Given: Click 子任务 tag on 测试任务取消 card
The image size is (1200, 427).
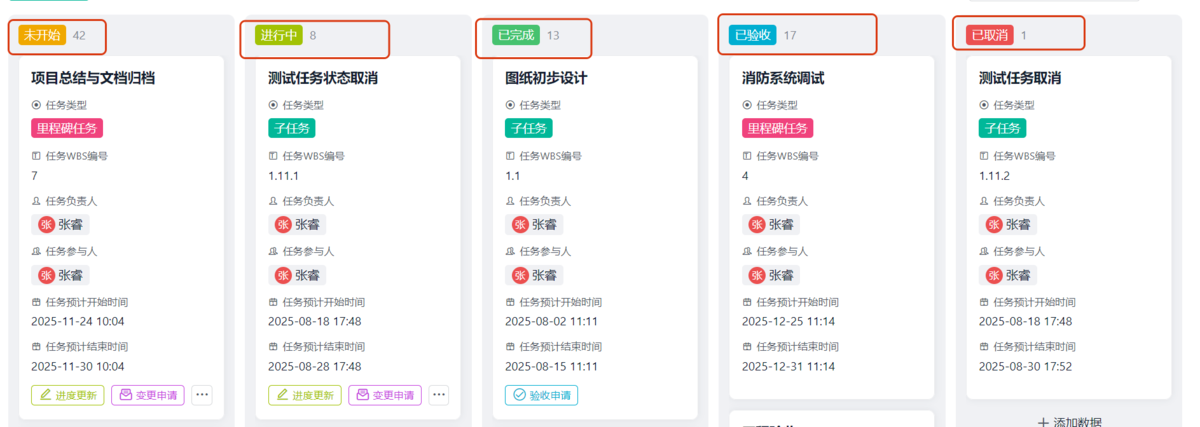Looking at the screenshot, I should [1003, 128].
